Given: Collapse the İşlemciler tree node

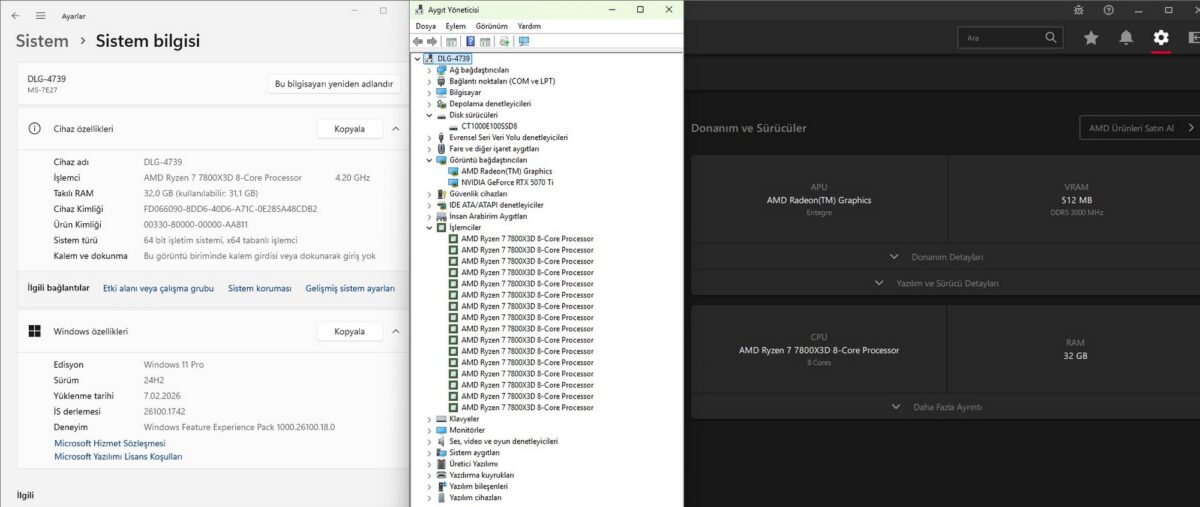Looking at the screenshot, I should click(x=429, y=228).
